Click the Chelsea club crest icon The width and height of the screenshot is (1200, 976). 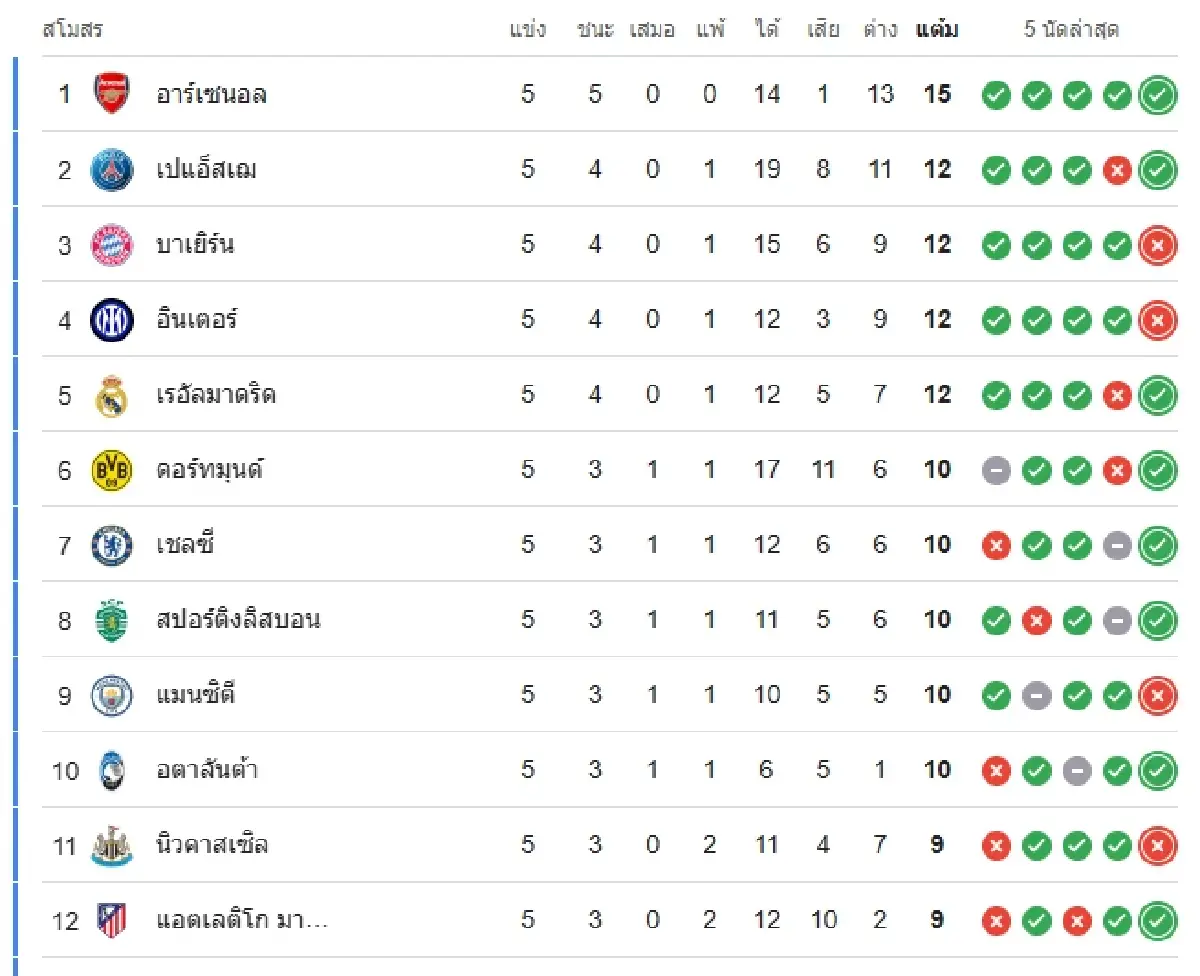(111, 545)
